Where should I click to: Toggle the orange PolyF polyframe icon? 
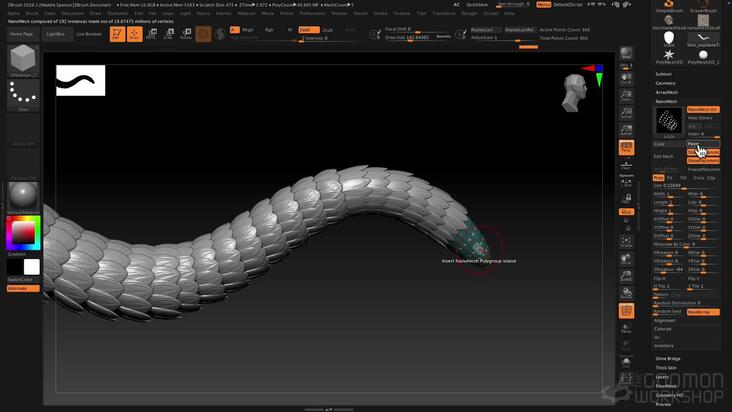pos(626,311)
